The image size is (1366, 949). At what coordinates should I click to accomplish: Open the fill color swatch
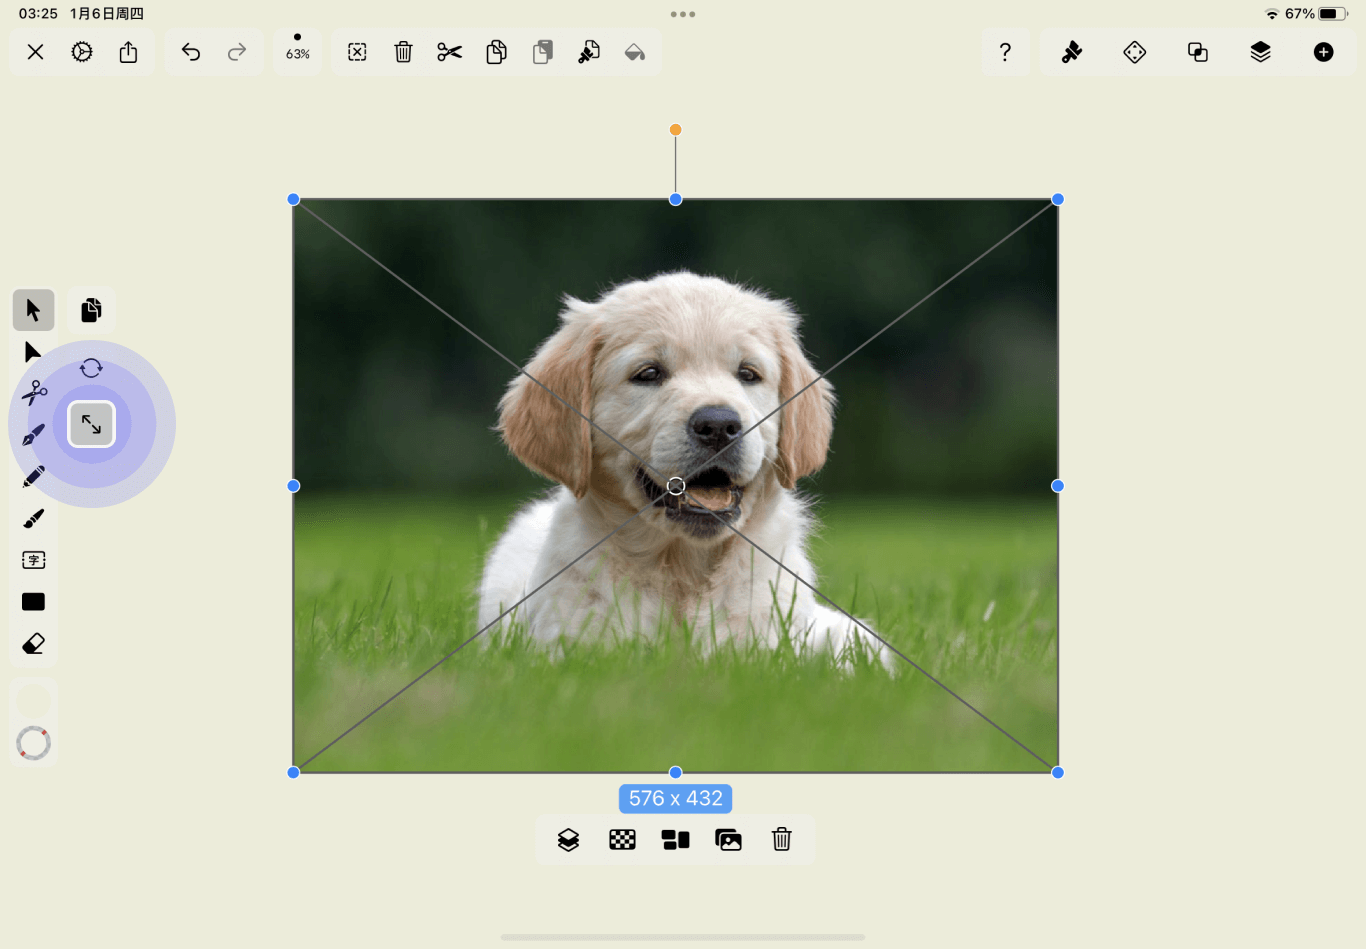pos(33,701)
